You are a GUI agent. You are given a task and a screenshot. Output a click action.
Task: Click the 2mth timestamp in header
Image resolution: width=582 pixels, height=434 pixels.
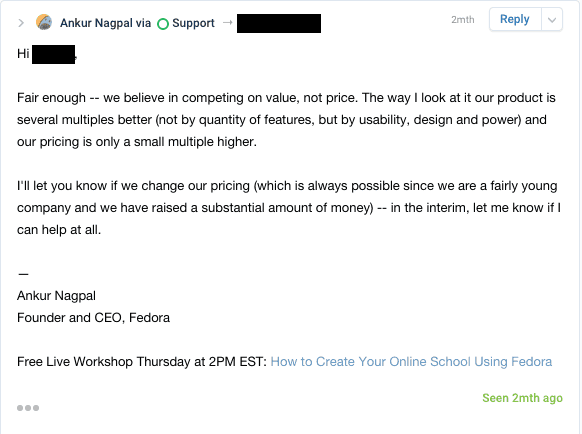click(x=462, y=20)
